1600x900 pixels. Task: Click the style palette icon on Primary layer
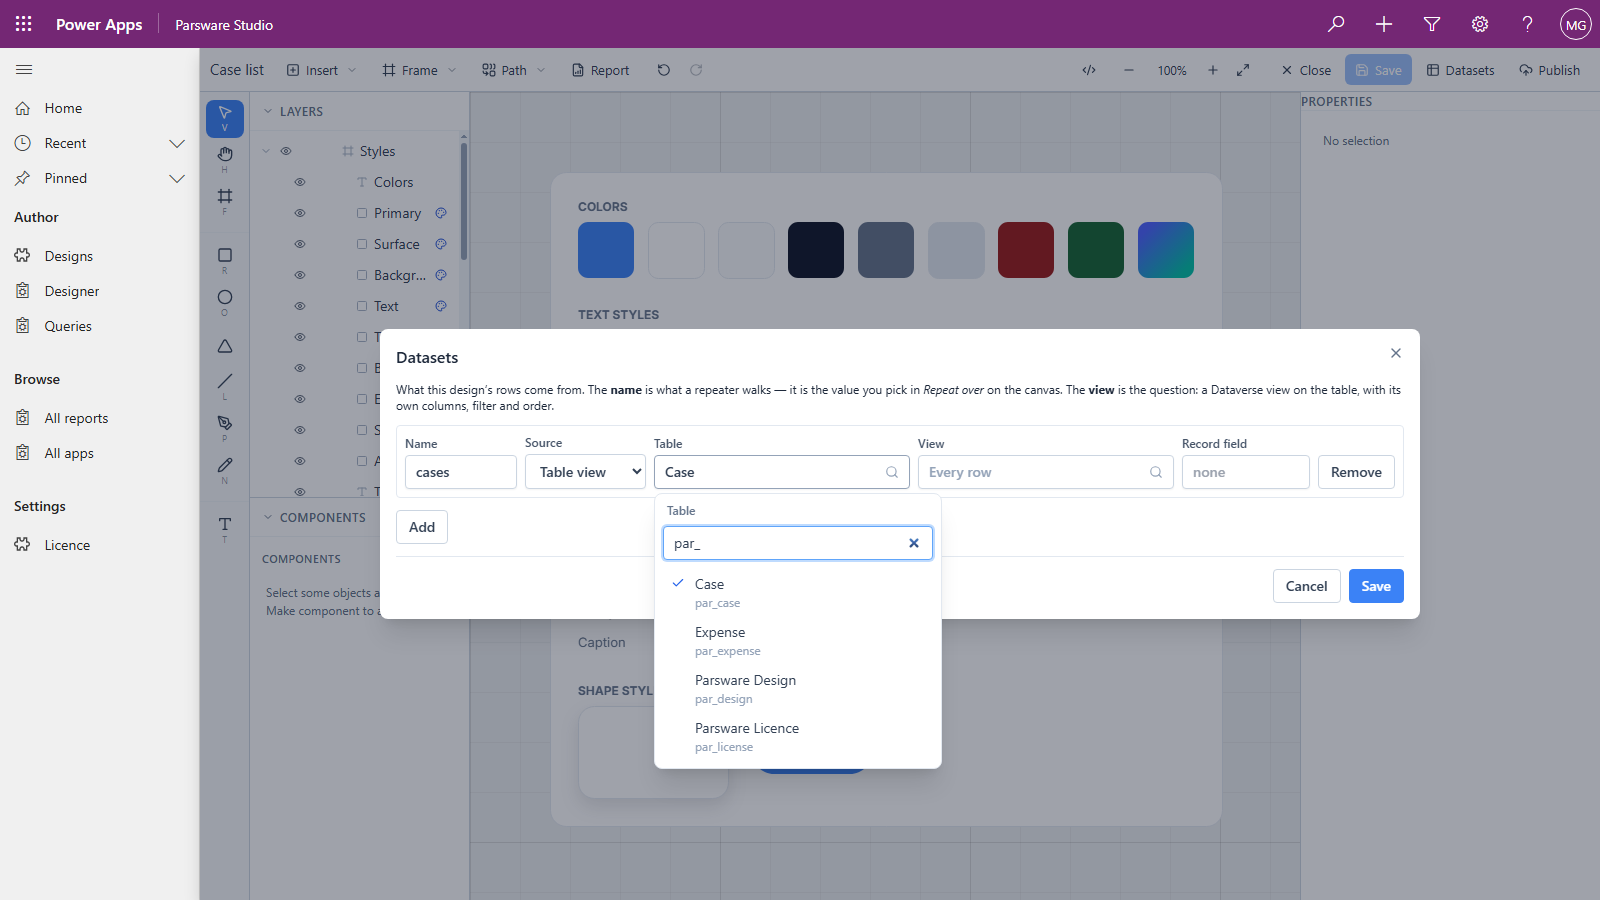(x=441, y=213)
